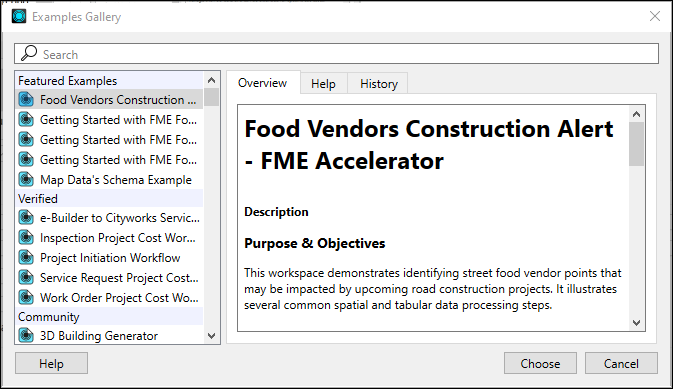673x389 pixels.
Task: Click into the Search field
Action: point(336,54)
